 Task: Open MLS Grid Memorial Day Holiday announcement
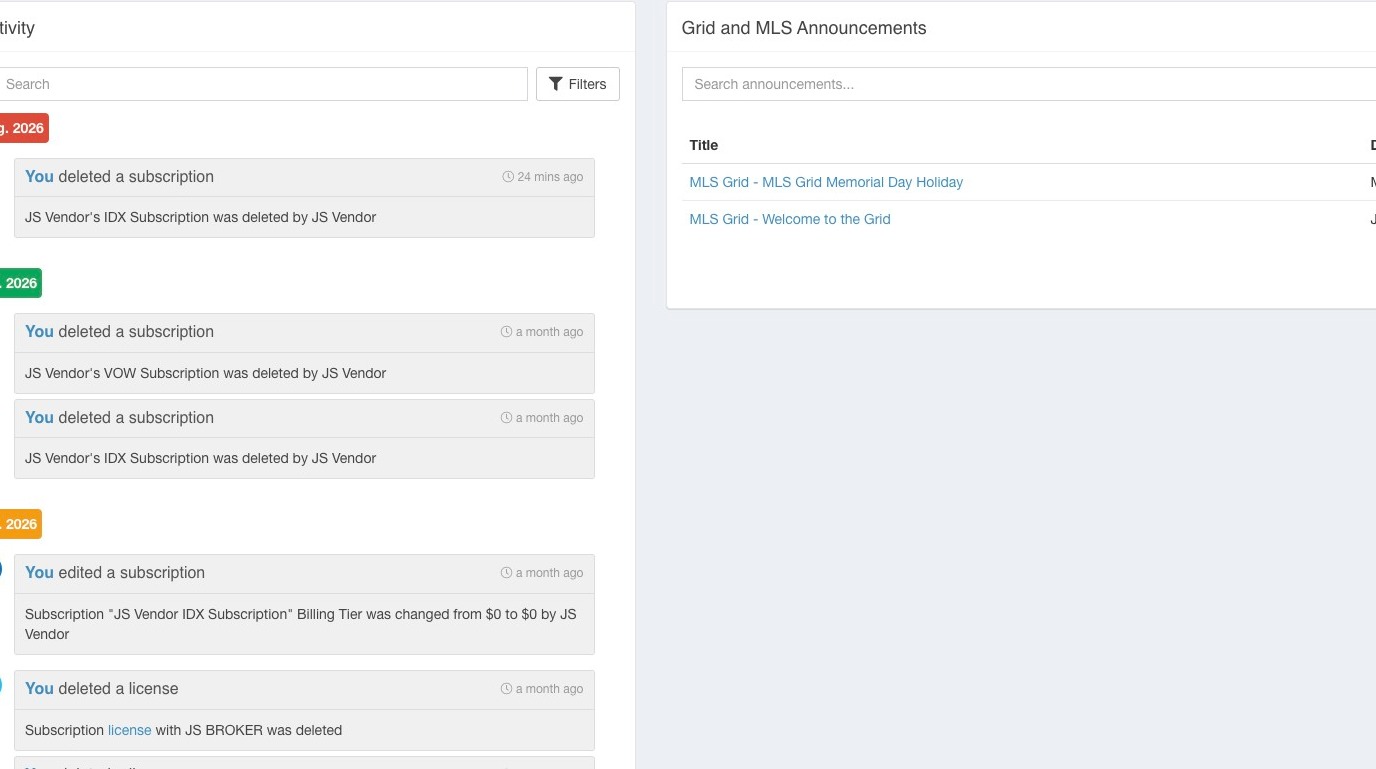(x=826, y=182)
